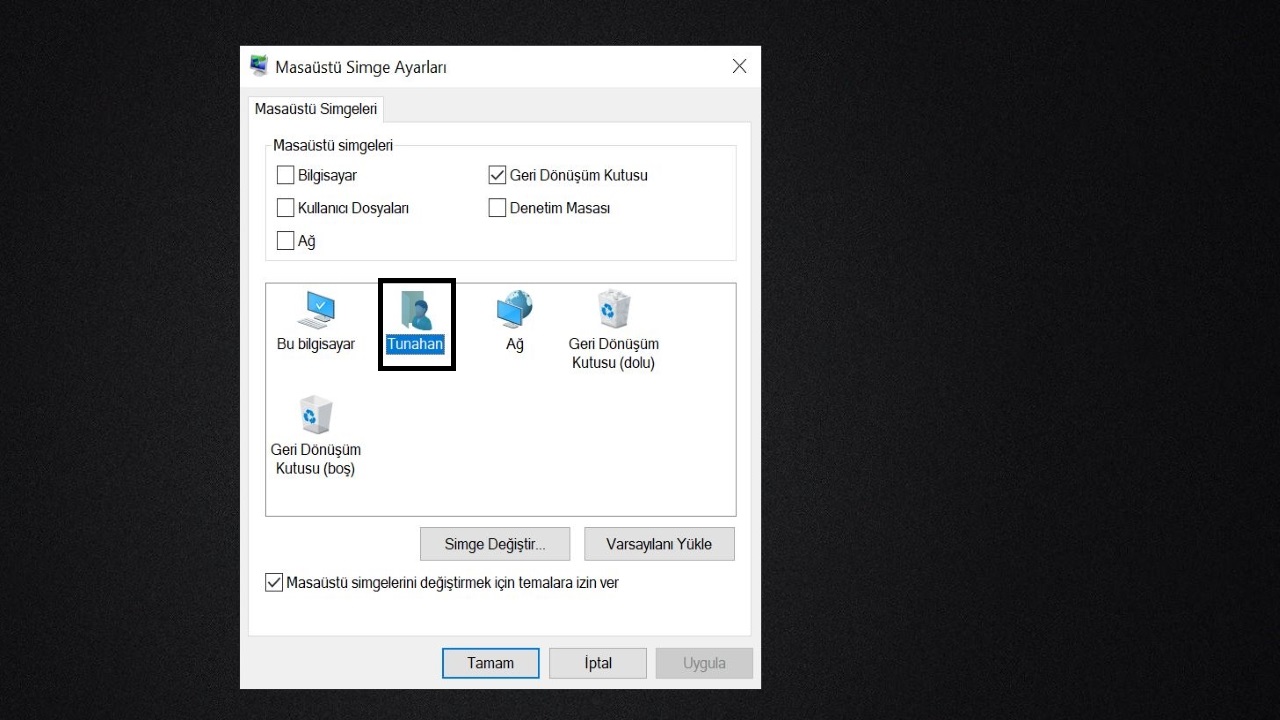
Task: Select Geri Dönüşüm Kutusu (boş) icon
Action: tap(316, 415)
